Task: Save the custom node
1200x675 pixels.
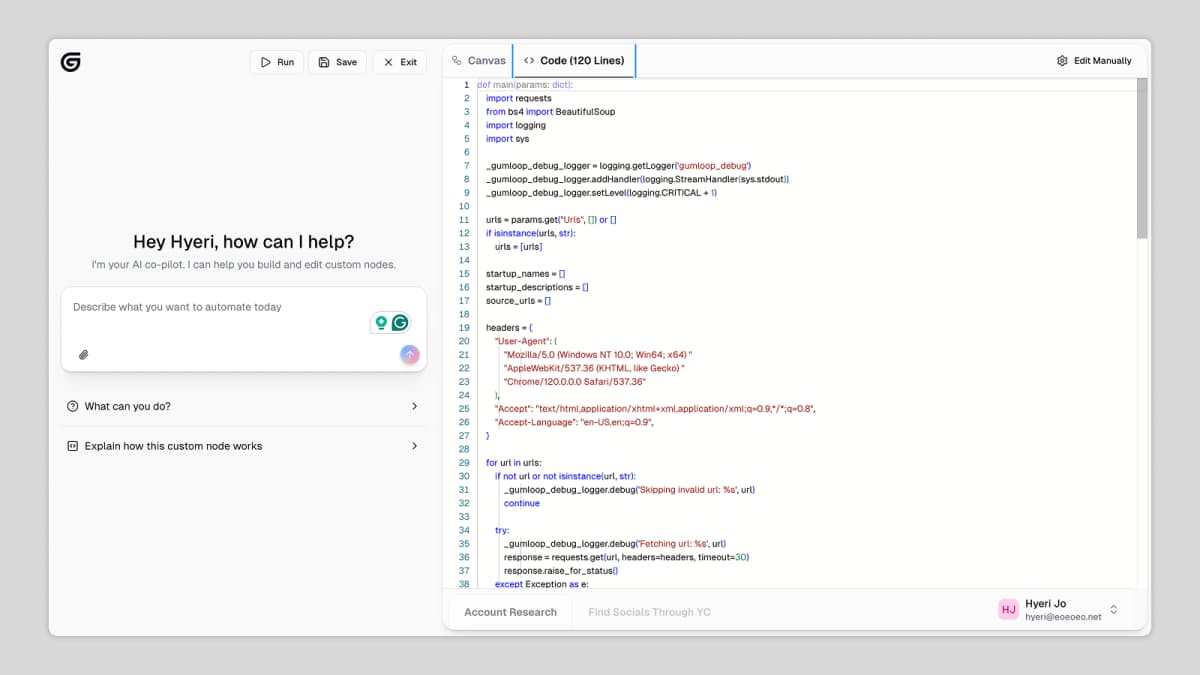Action: click(x=338, y=62)
